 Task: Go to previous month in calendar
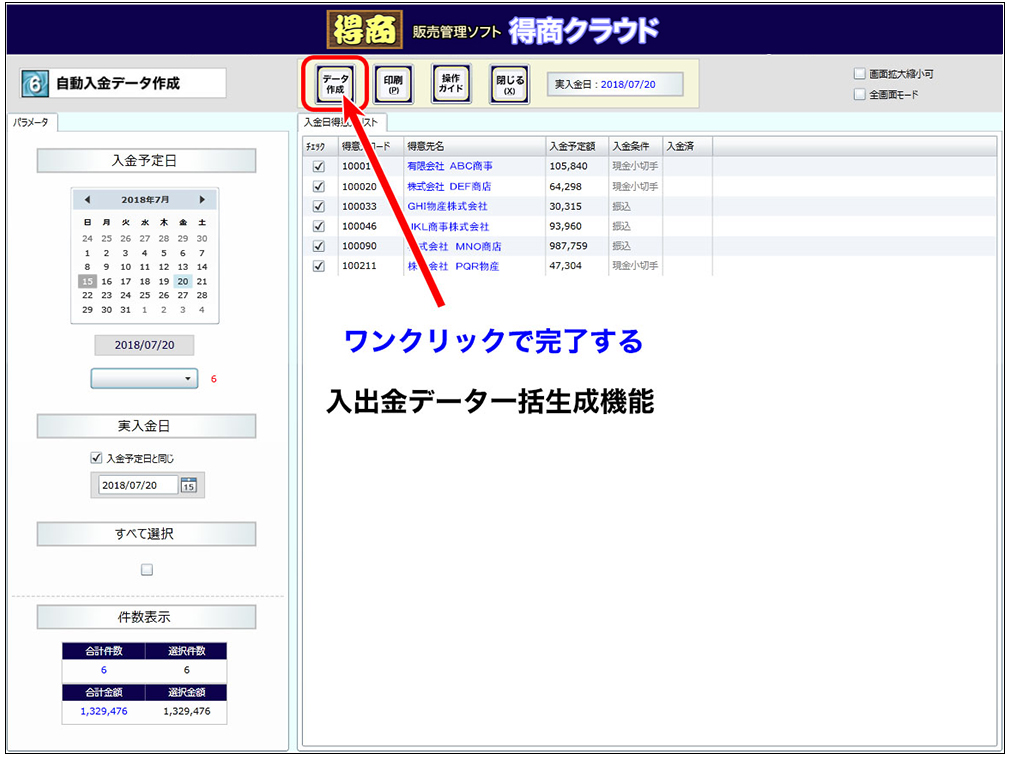(x=88, y=200)
